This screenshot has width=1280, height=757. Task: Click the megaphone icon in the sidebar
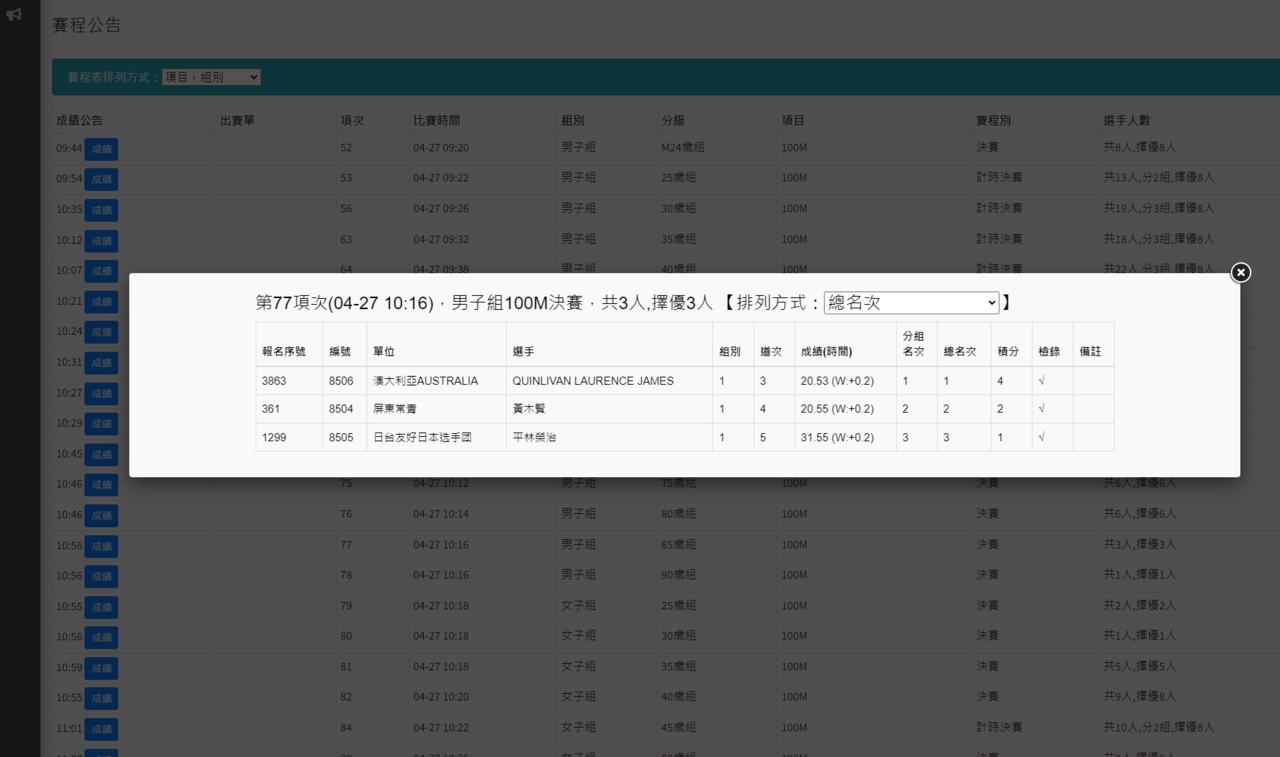(14, 14)
